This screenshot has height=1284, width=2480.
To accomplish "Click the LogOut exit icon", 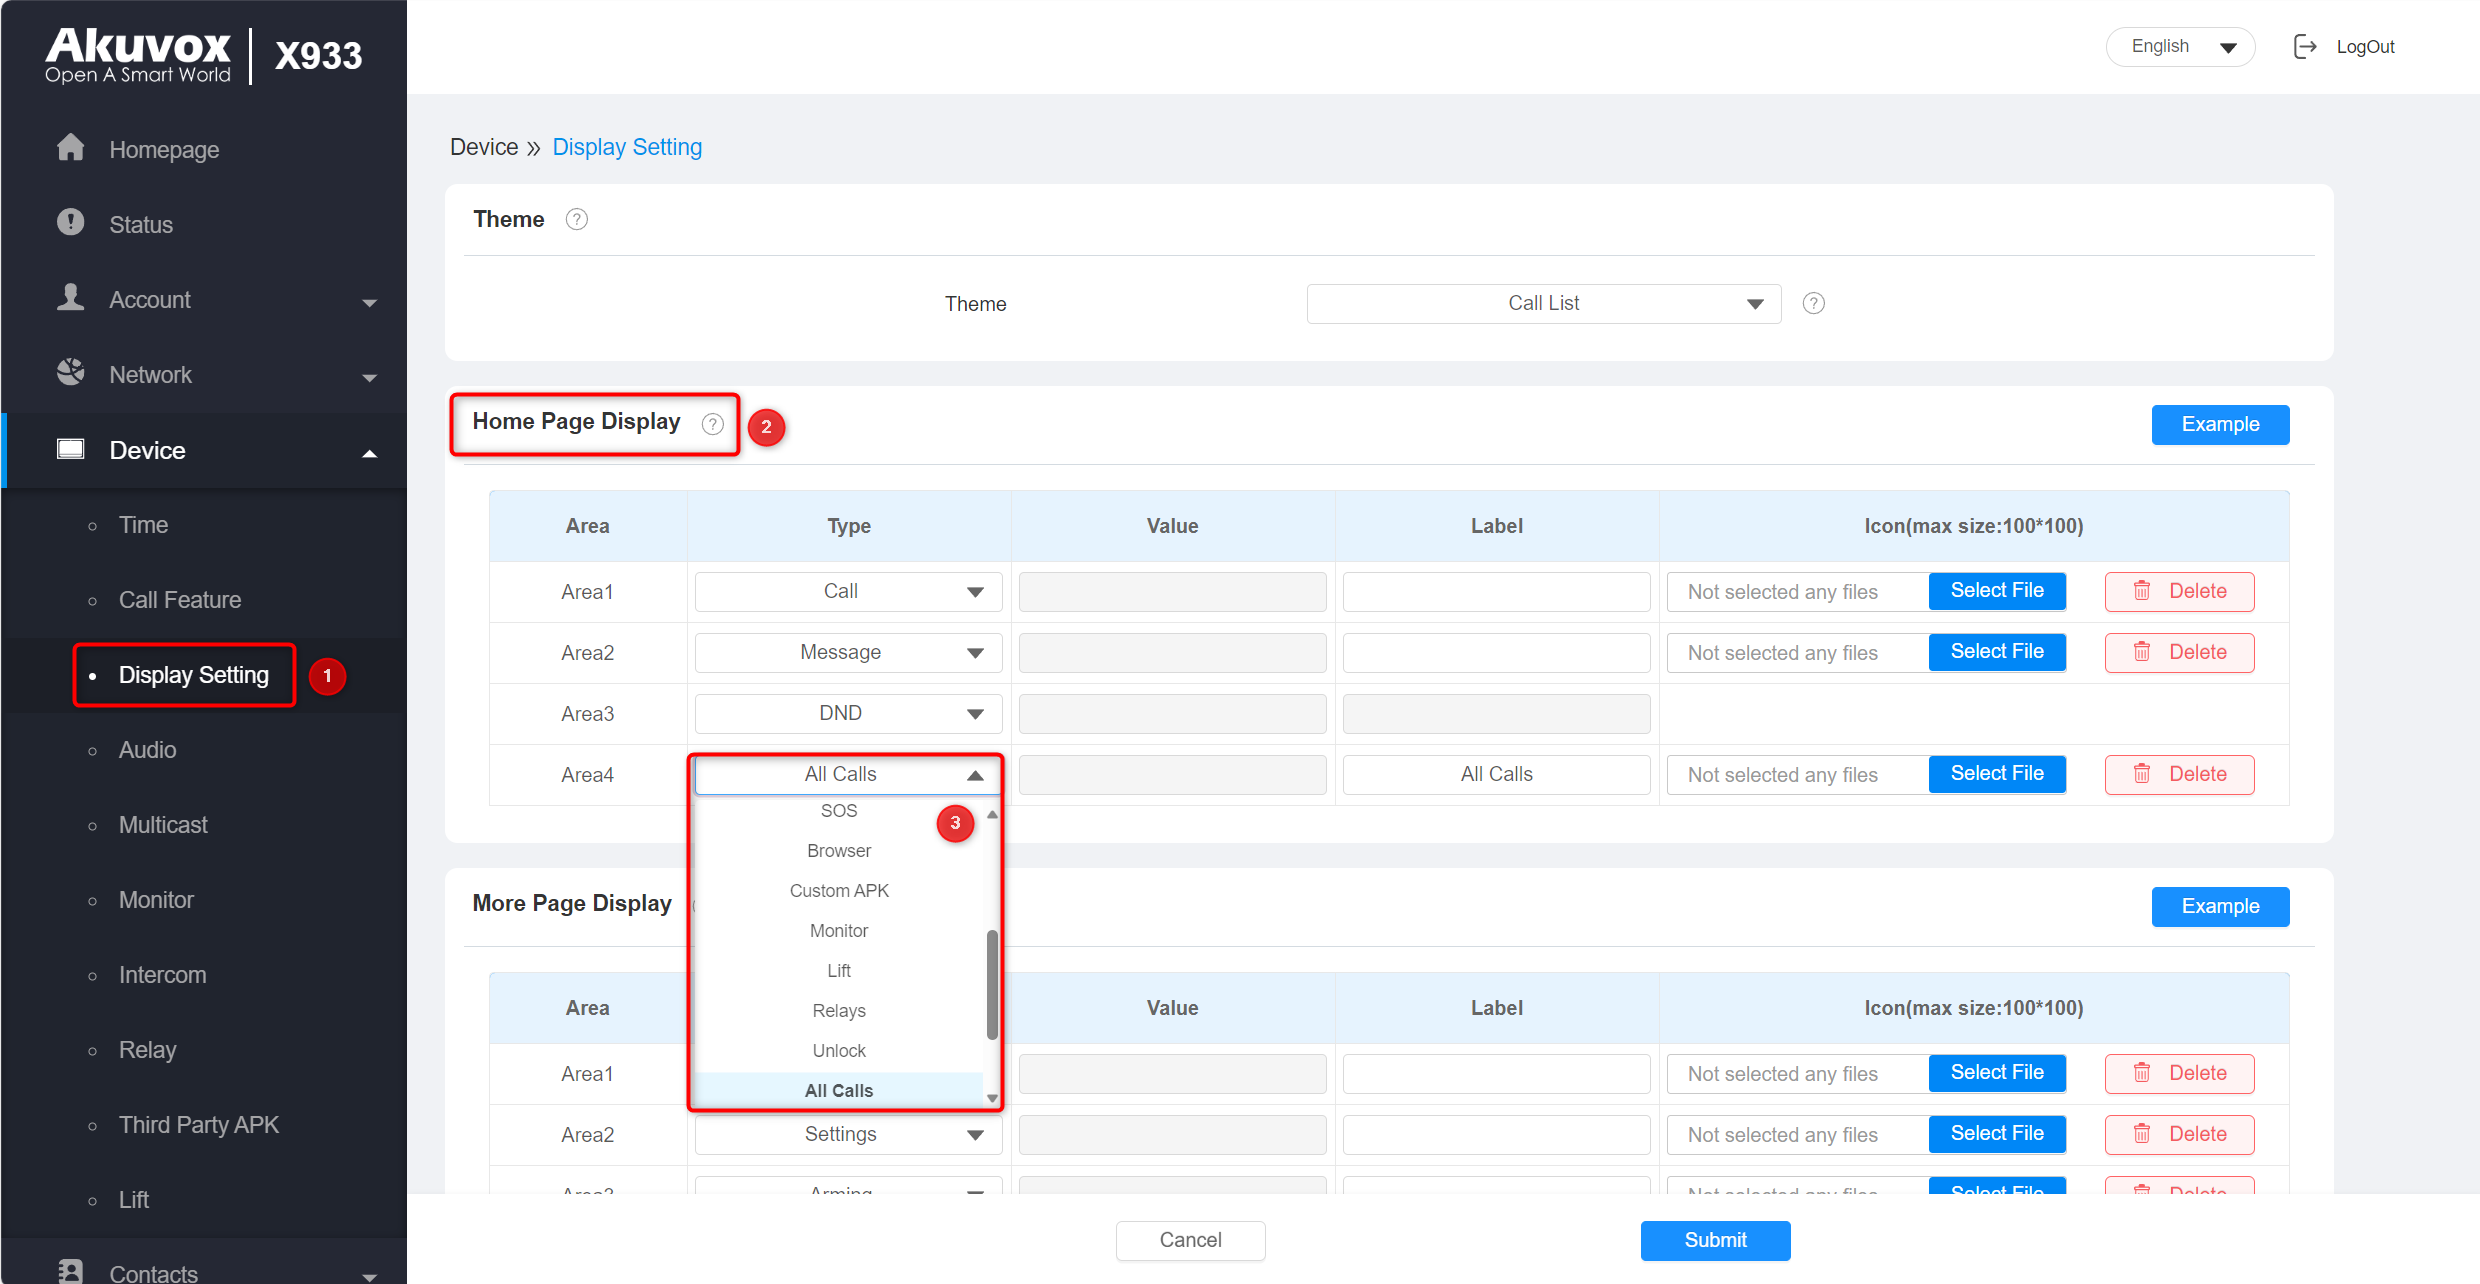I will [2304, 46].
